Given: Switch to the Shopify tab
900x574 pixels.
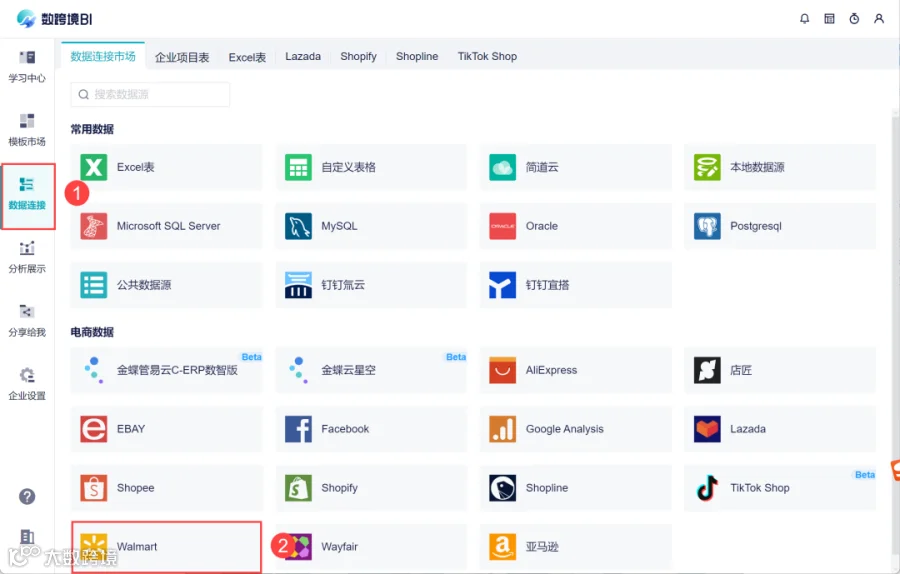Looking at the screenshot, I should point(358,56).
